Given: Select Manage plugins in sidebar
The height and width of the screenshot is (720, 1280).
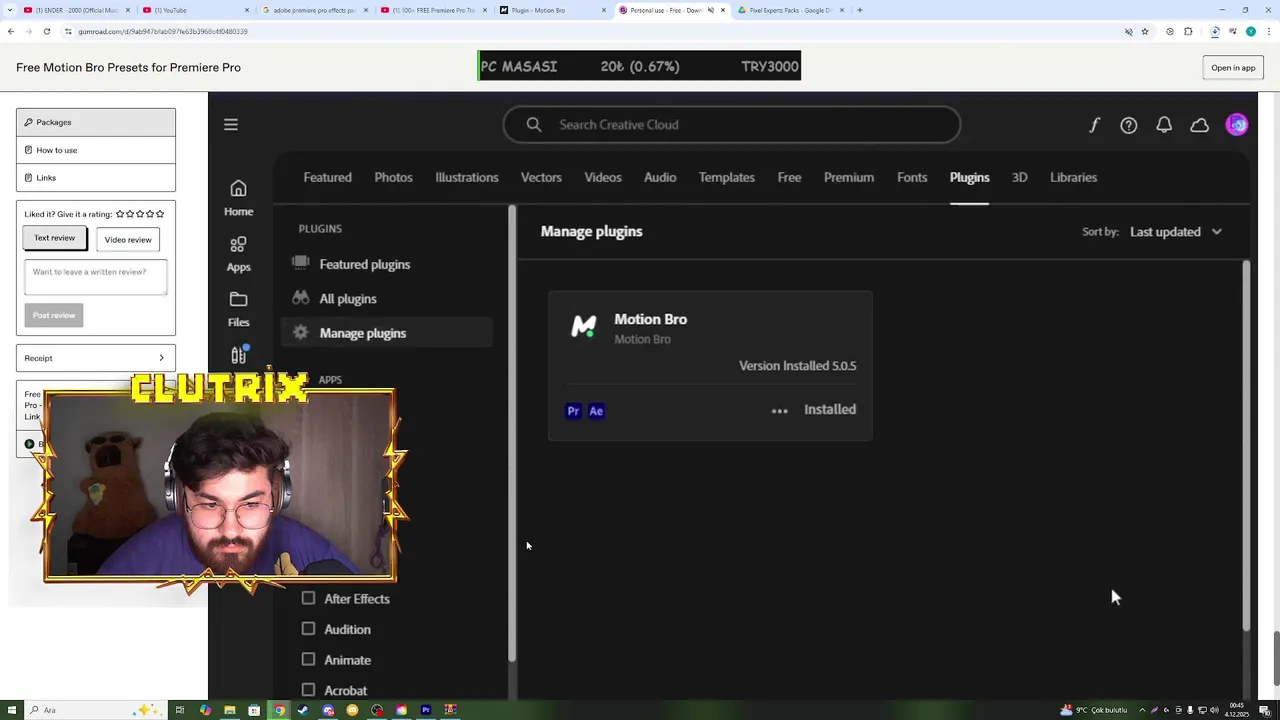Looking at the screenshot, I should pos(386,333).
